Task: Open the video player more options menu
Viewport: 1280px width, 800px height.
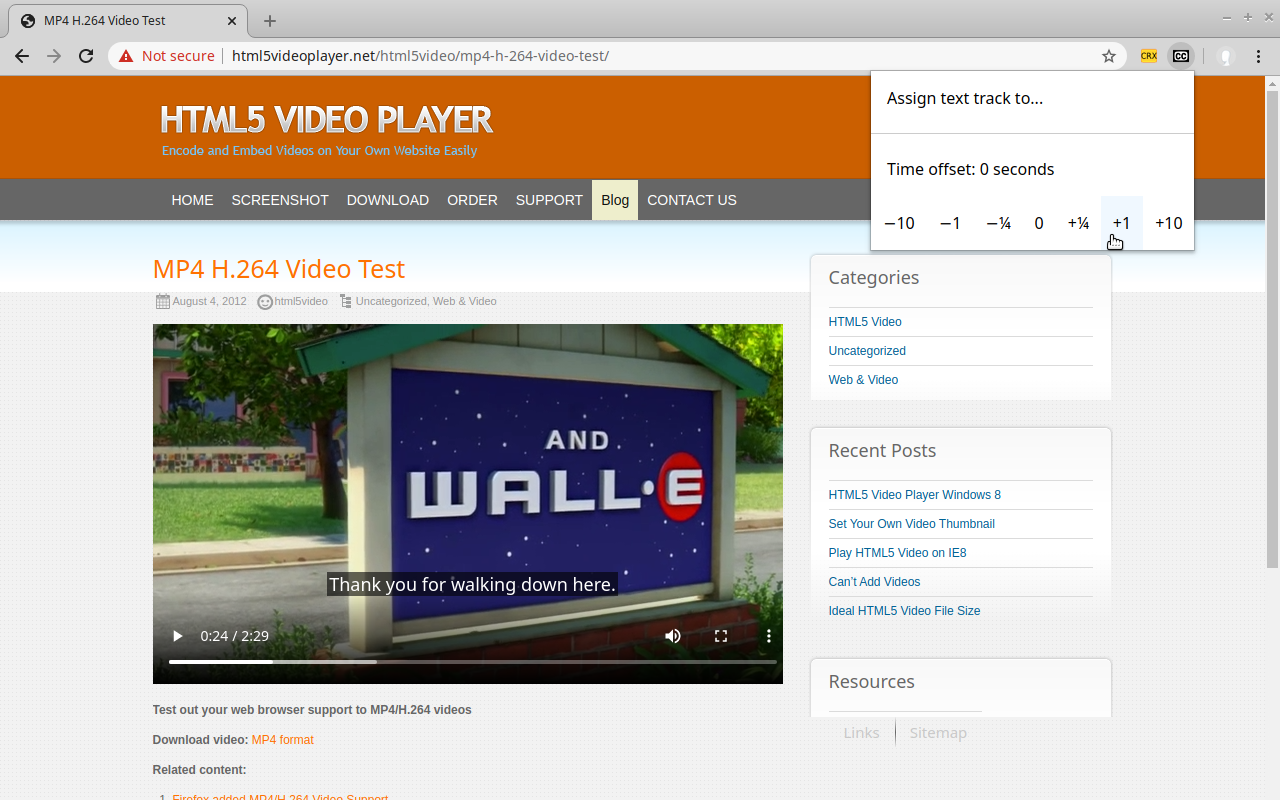Action: coord(769,636)
